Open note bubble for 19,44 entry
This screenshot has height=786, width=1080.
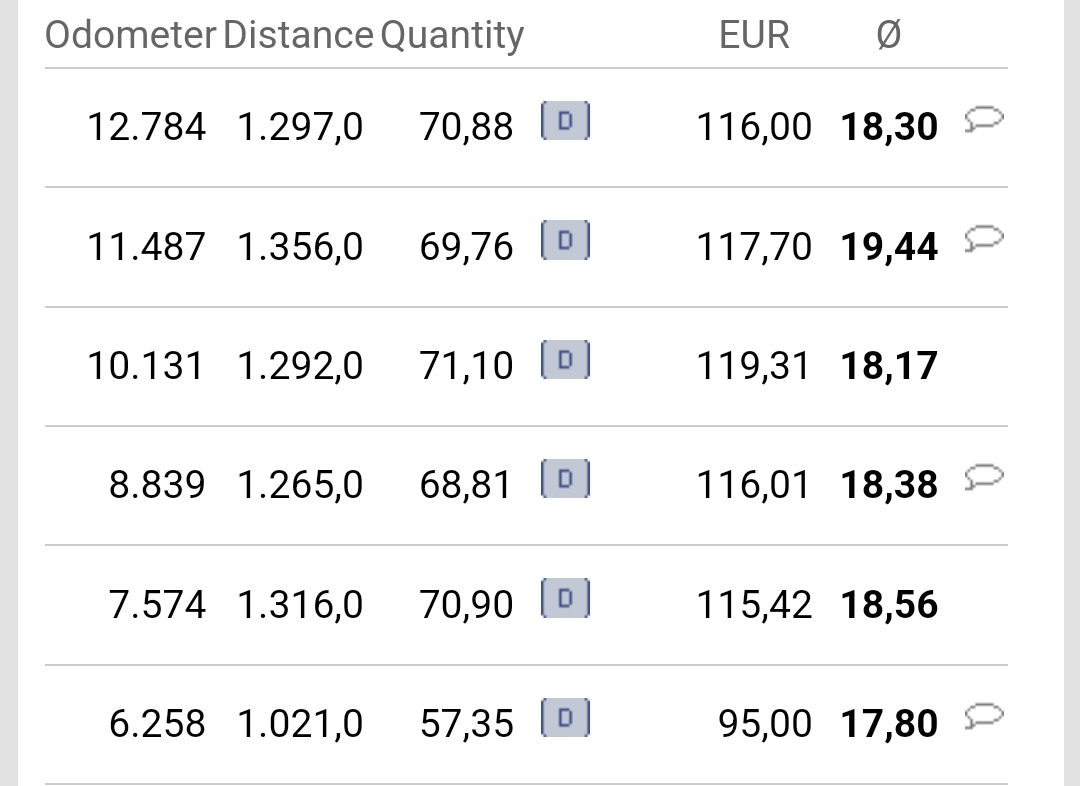pos(984,238)
